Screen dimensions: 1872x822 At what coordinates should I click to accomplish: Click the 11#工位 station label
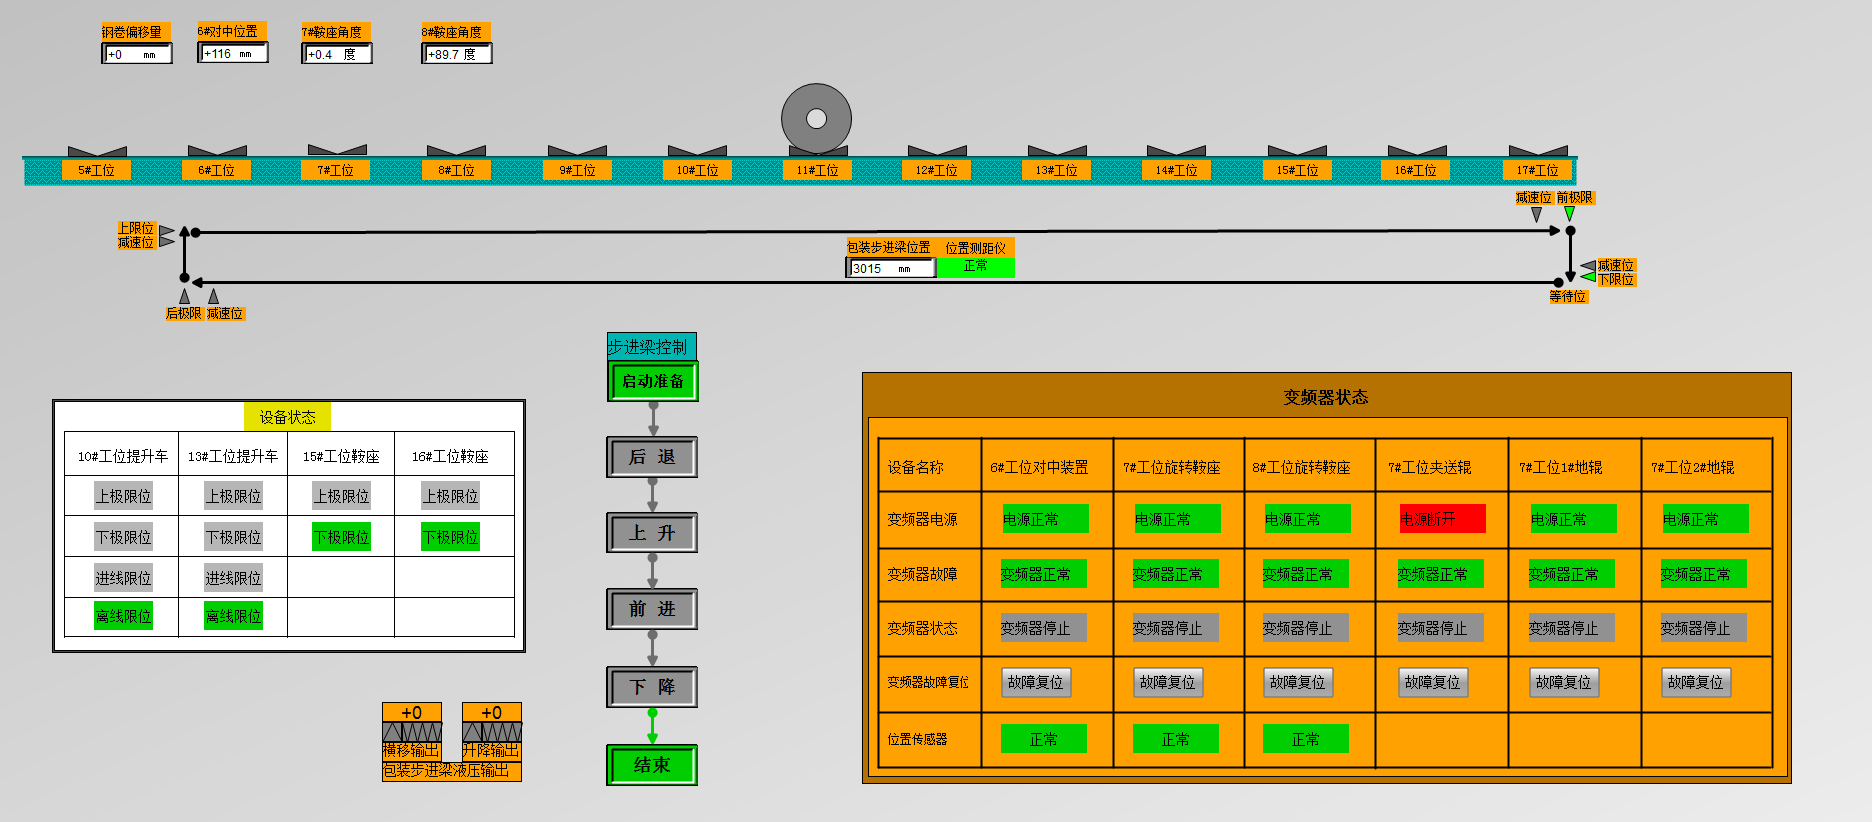[817, 170]
